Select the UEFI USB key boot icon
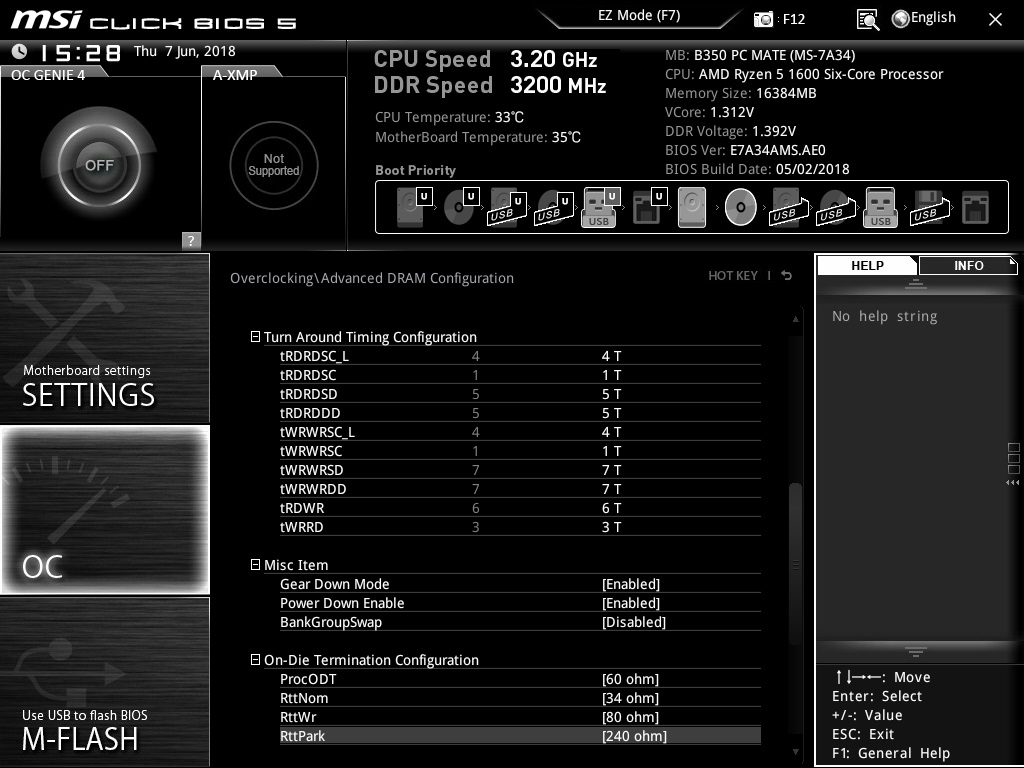The image size is (1024, 768). click(x=600, y=208)
